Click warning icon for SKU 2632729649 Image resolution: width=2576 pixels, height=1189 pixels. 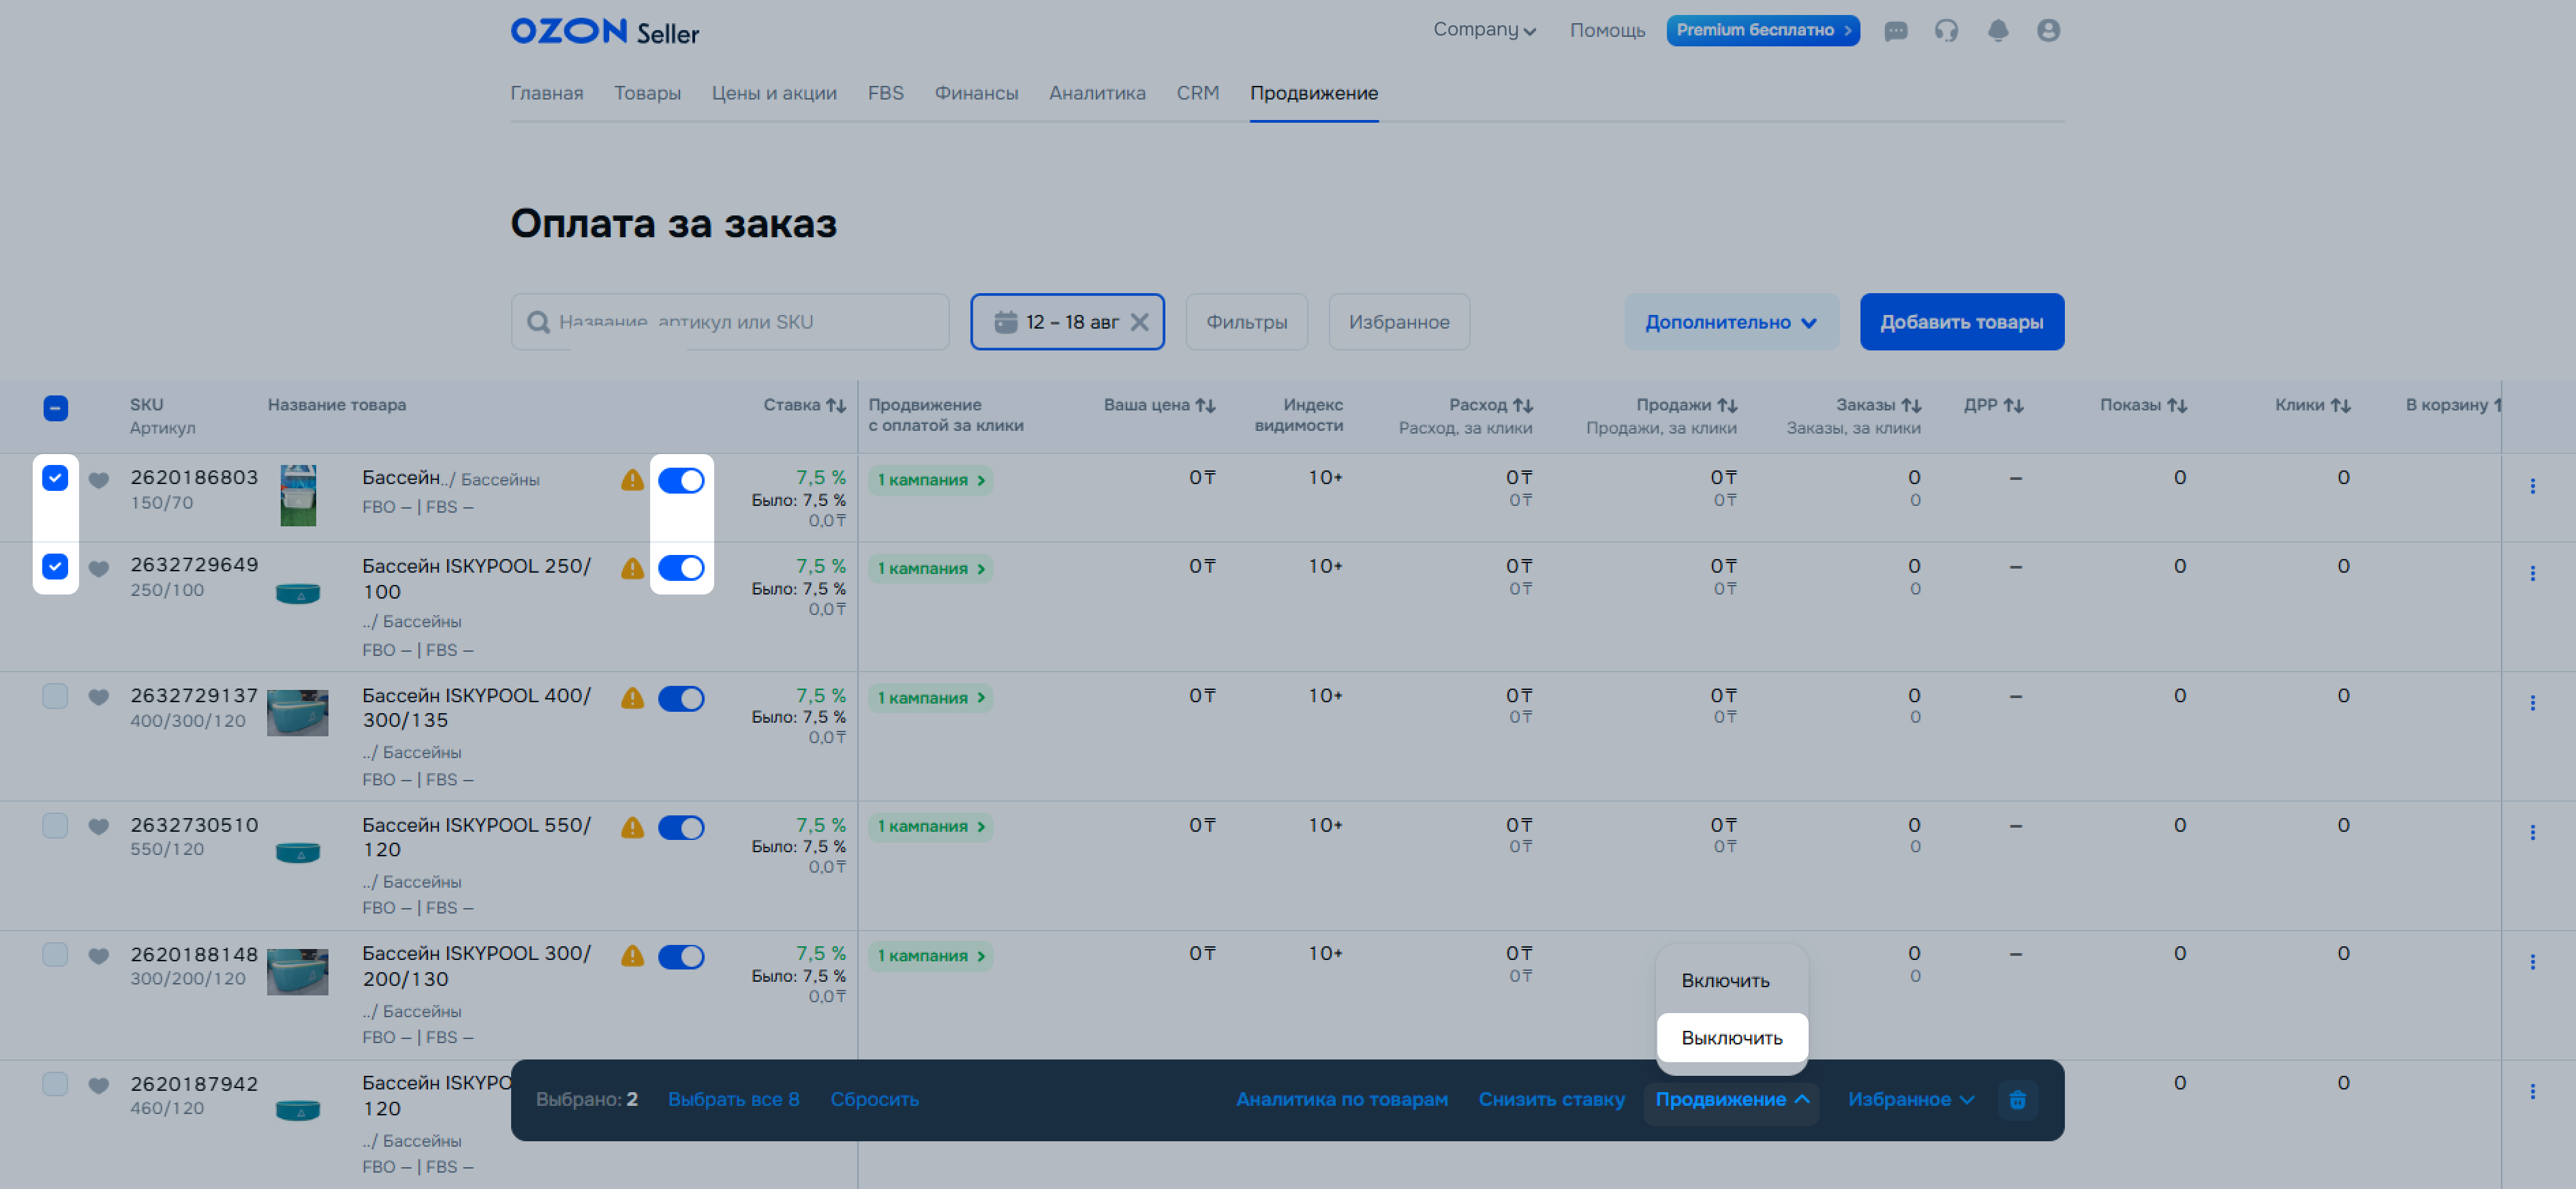coord(632,568)
